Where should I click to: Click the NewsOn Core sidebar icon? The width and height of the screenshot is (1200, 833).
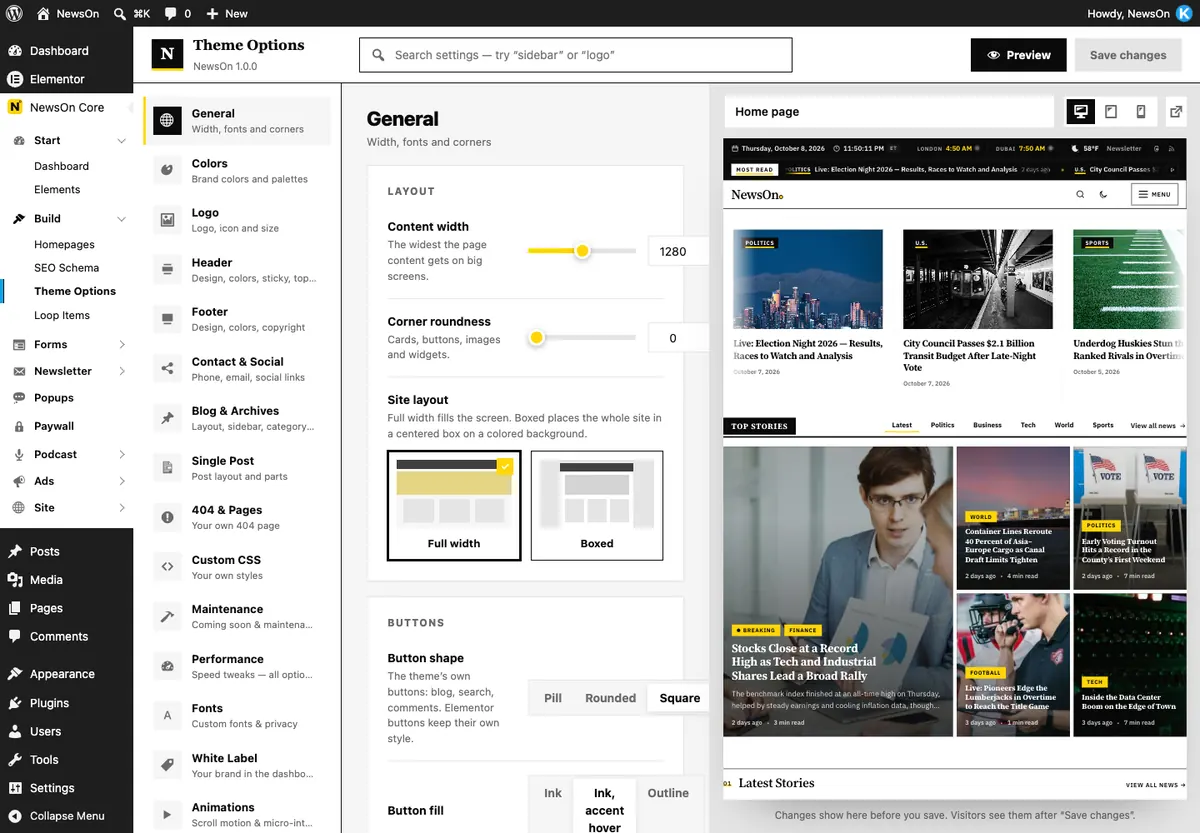click(x=15, y=107)
